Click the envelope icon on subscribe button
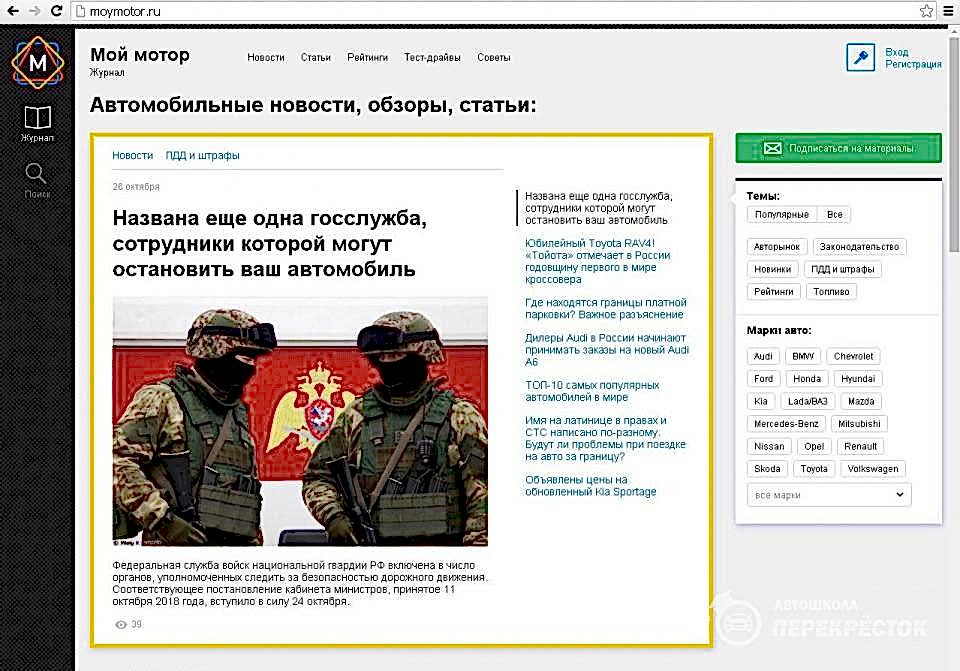This screenshot has width=960, height=671. (x=772, y=148)
